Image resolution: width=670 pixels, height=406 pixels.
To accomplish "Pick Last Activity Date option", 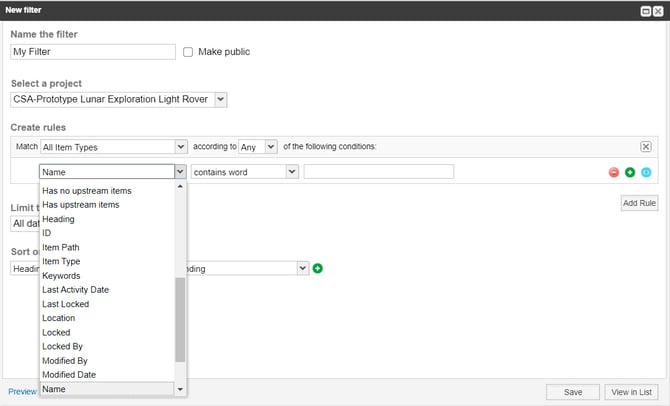I will (75, 290).
